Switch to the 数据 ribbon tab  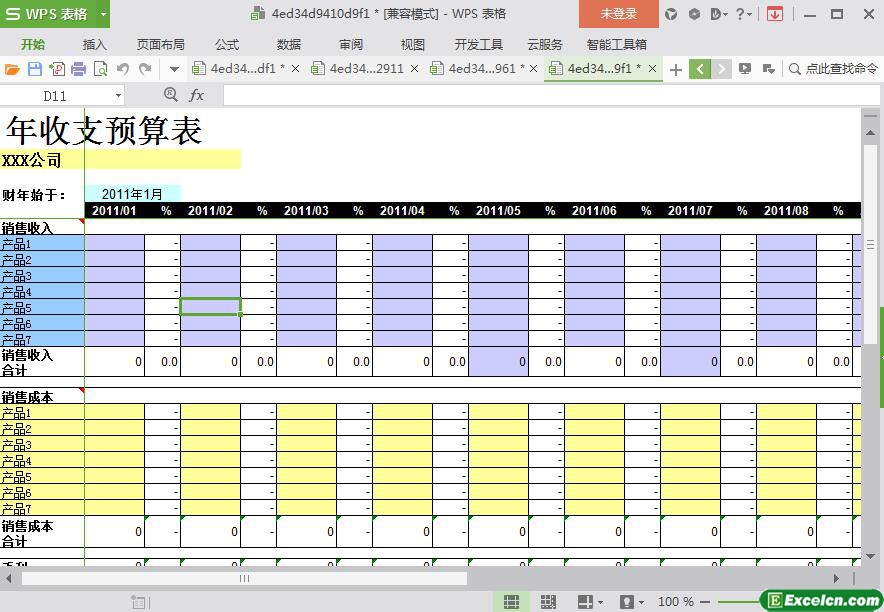coord(289,44)
